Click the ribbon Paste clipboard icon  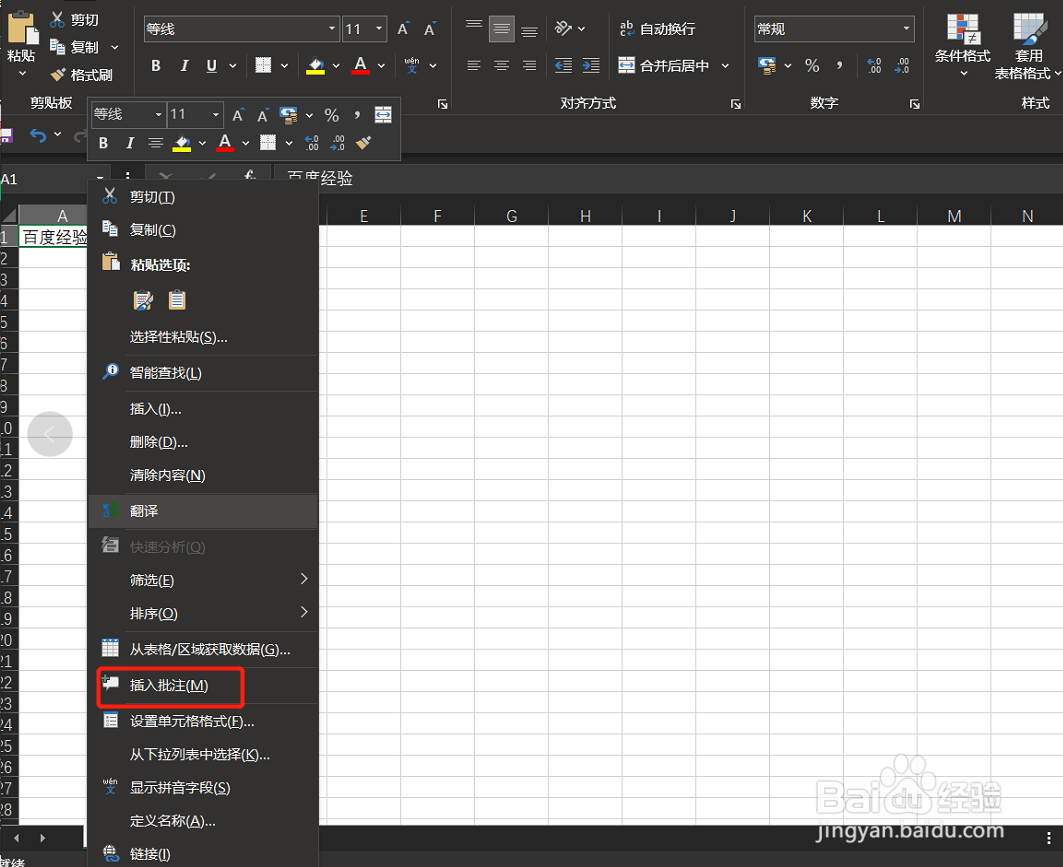[x=22, y=28]
